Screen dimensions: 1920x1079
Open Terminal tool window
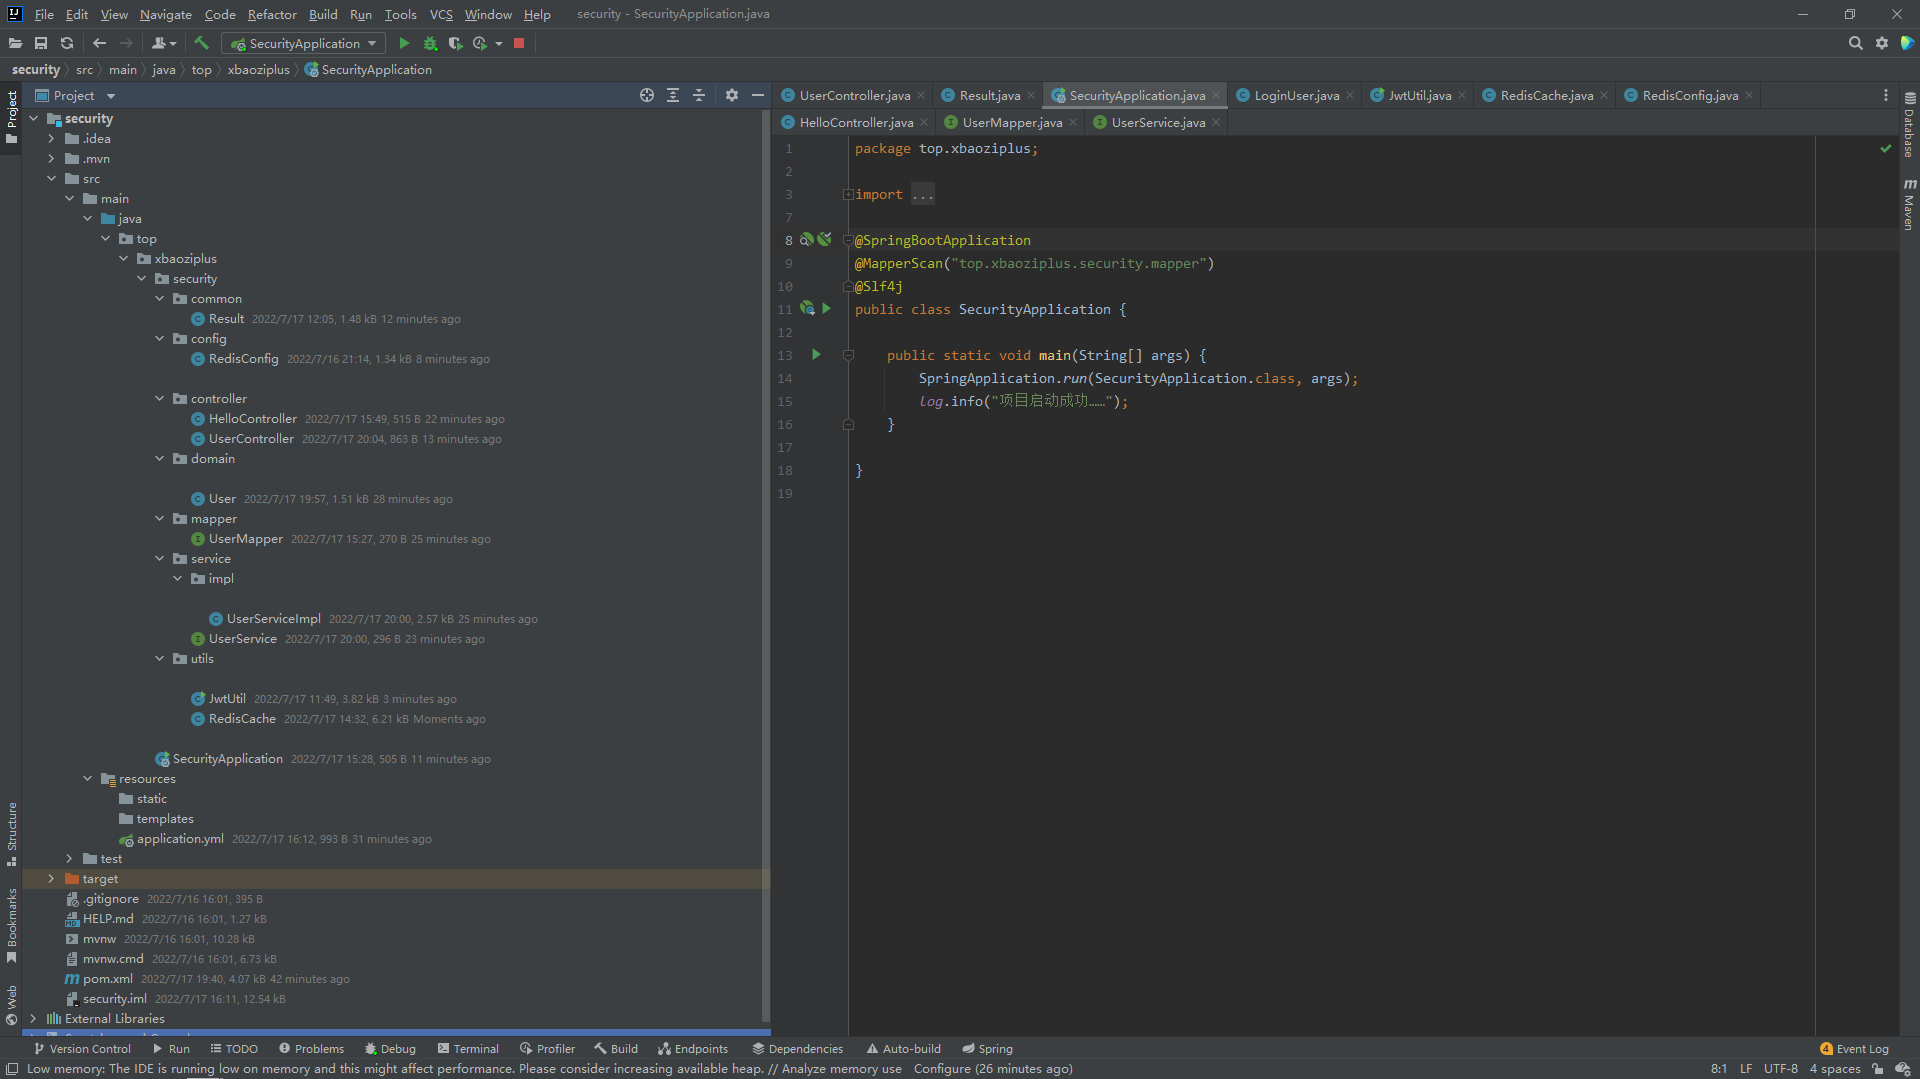tap(468, 1049)
